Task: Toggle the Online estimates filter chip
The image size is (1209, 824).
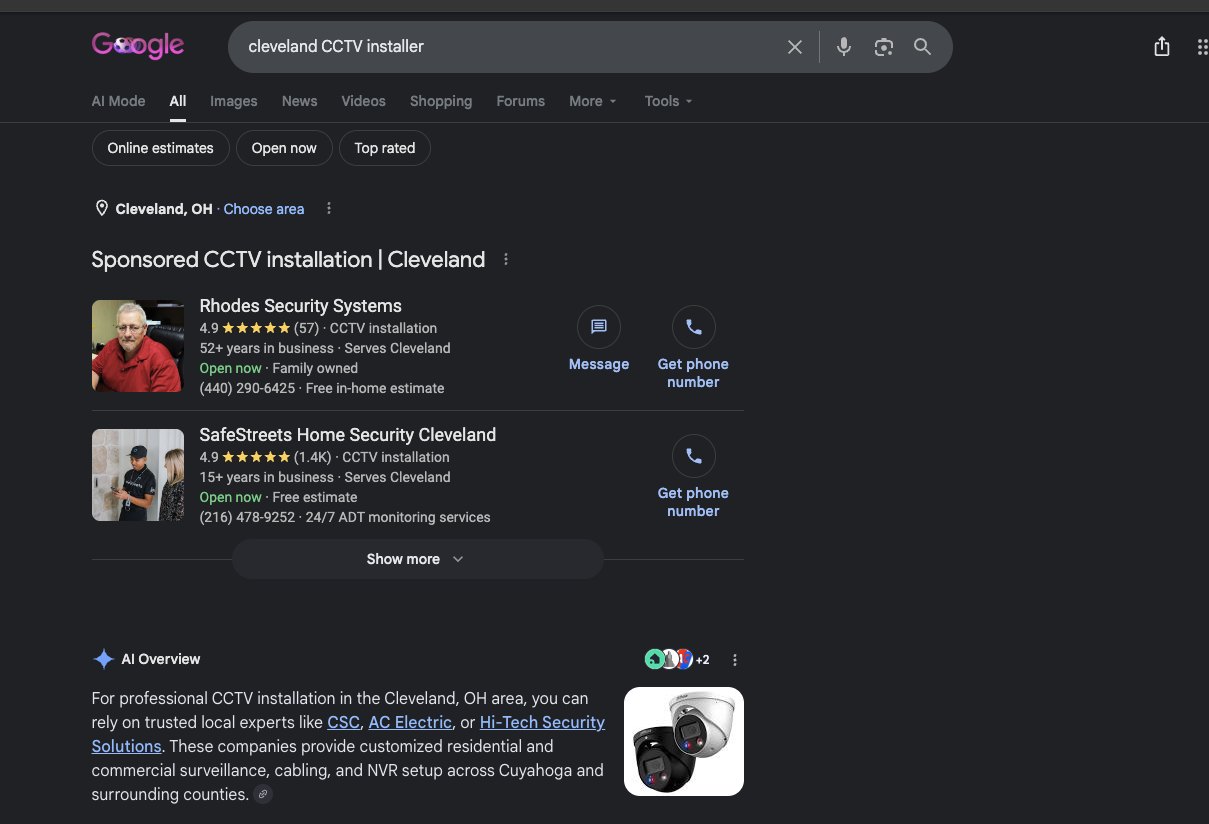Action: click(161, 148)
